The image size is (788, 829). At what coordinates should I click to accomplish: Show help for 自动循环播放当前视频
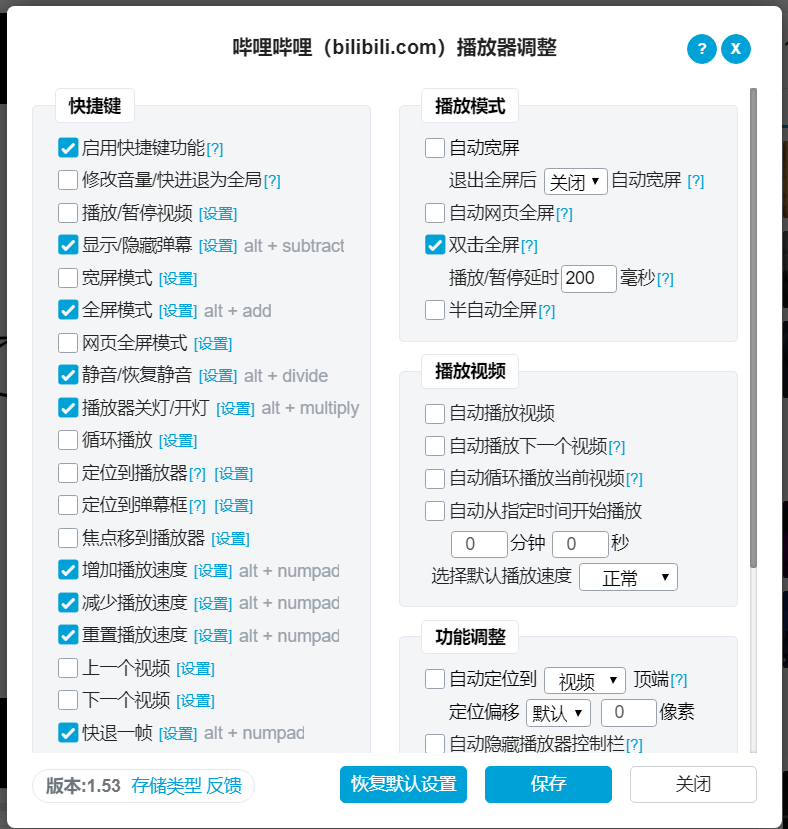tap(634, 480)
